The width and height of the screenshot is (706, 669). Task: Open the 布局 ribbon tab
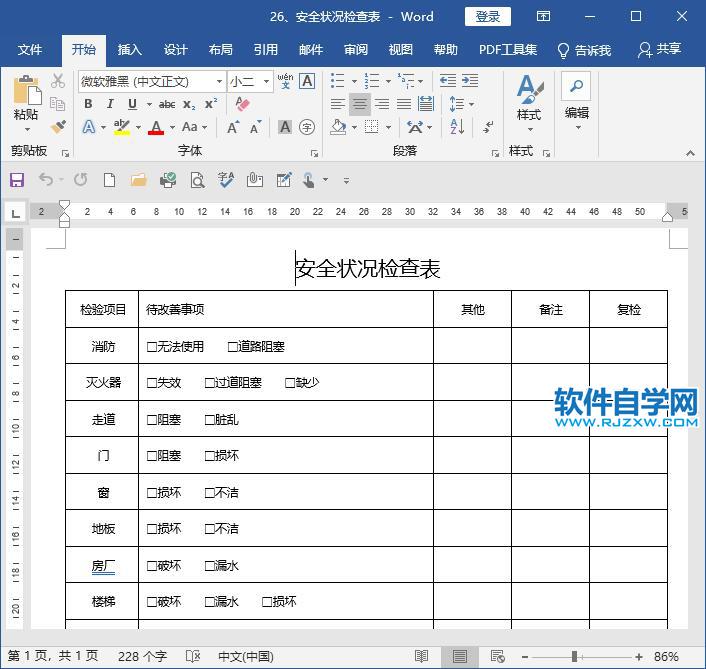pos(221,50)
